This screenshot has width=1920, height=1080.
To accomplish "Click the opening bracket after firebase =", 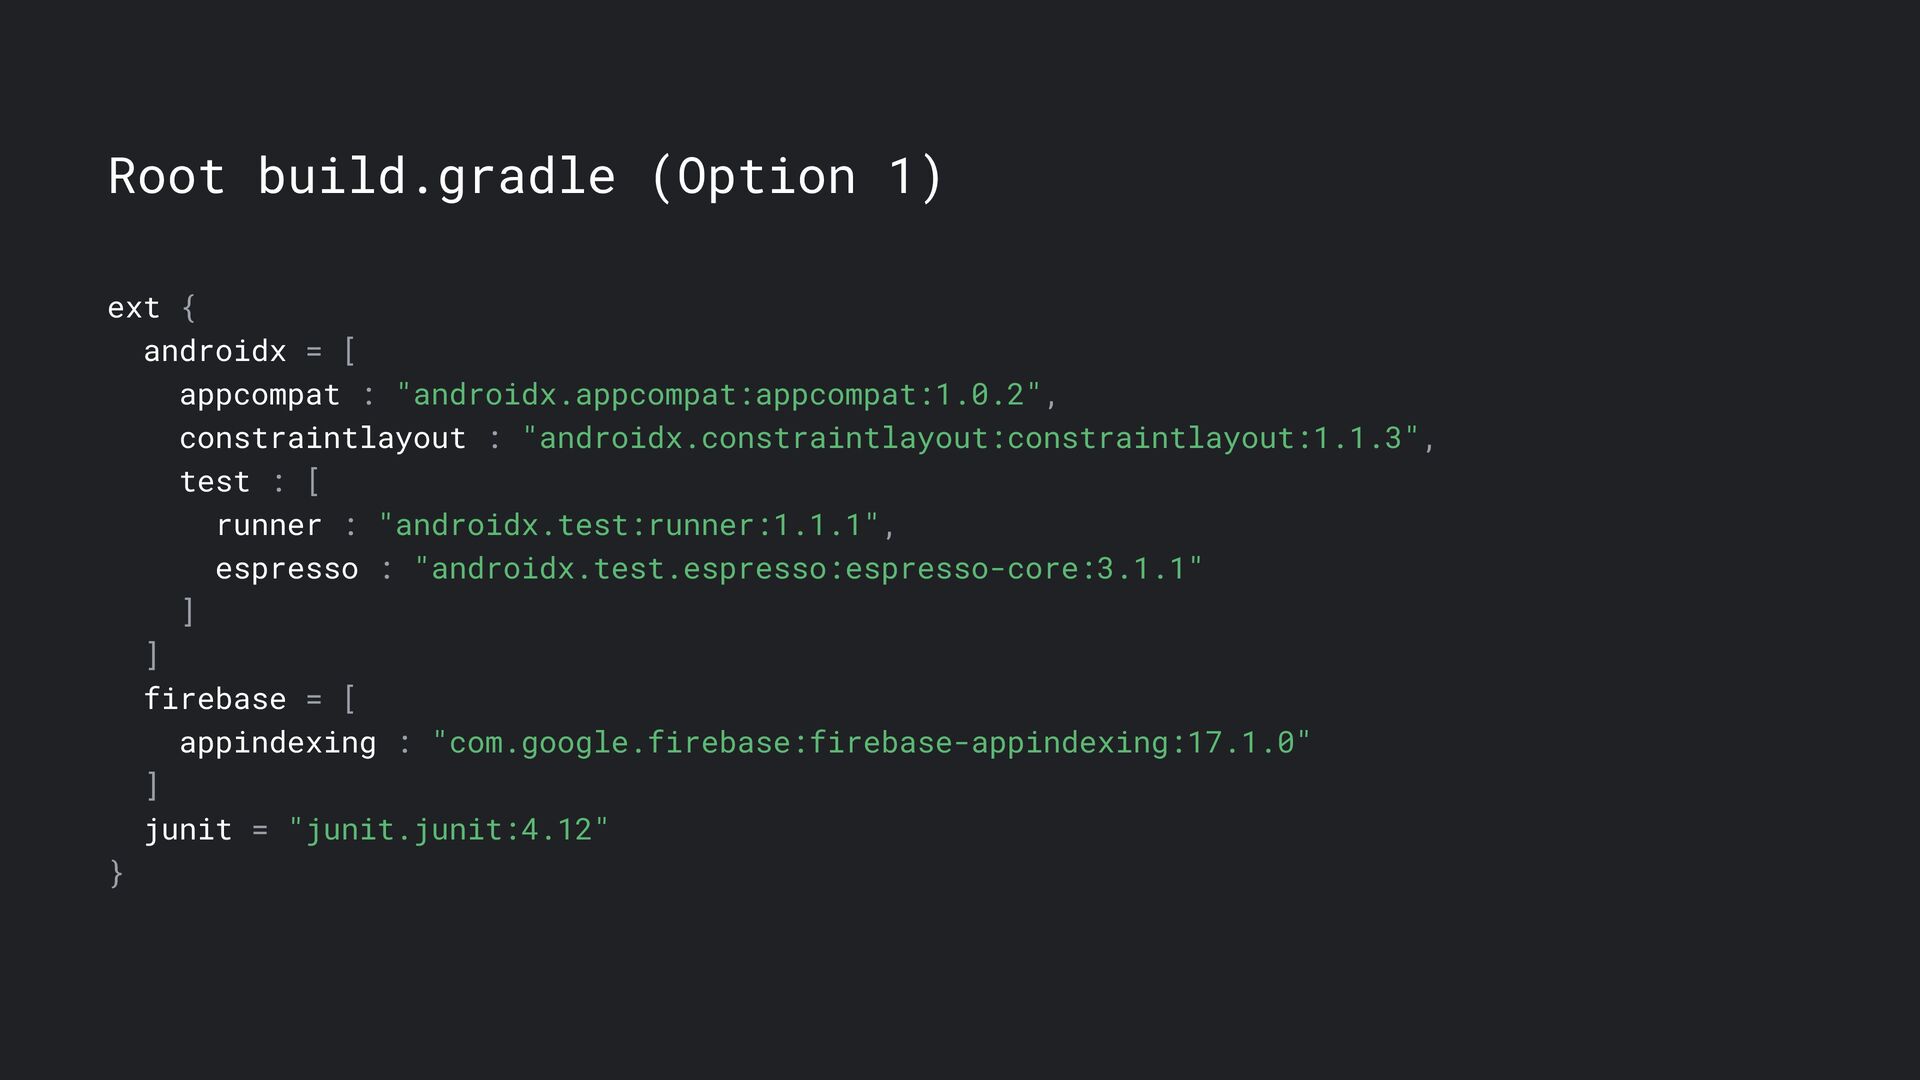I will pos(349,699).
